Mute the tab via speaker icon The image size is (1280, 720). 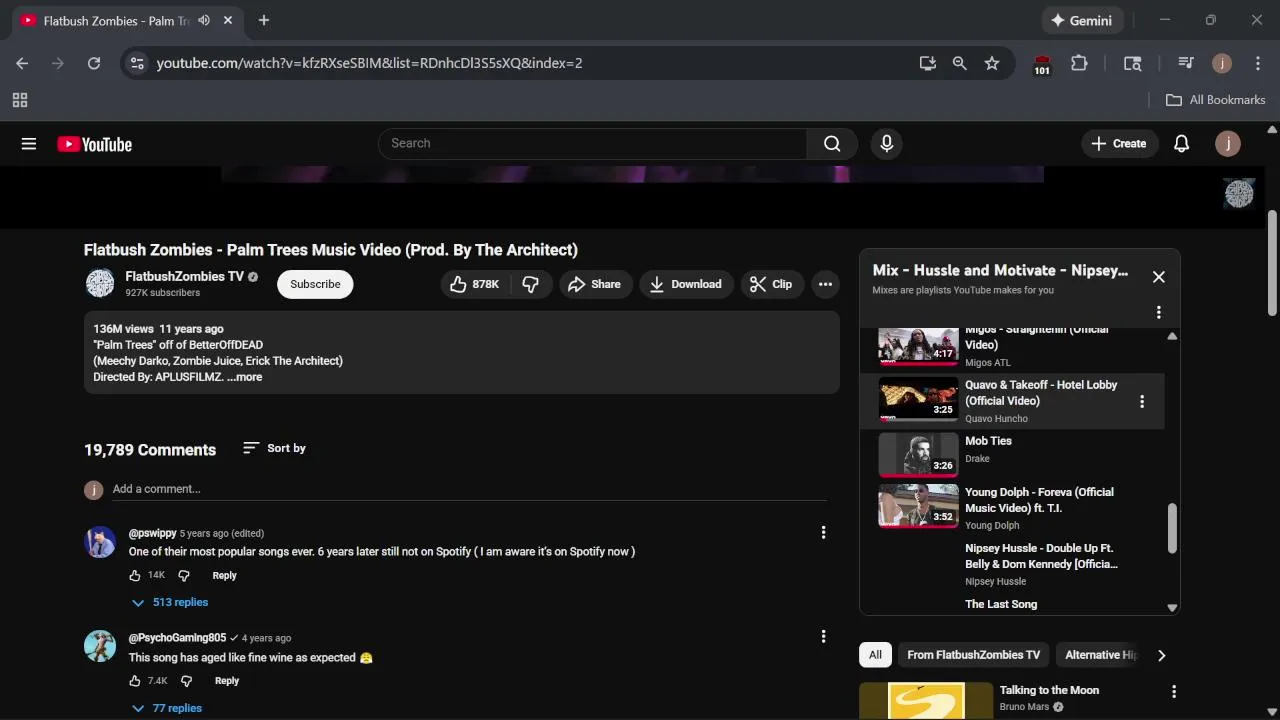[x=204, y=20]
